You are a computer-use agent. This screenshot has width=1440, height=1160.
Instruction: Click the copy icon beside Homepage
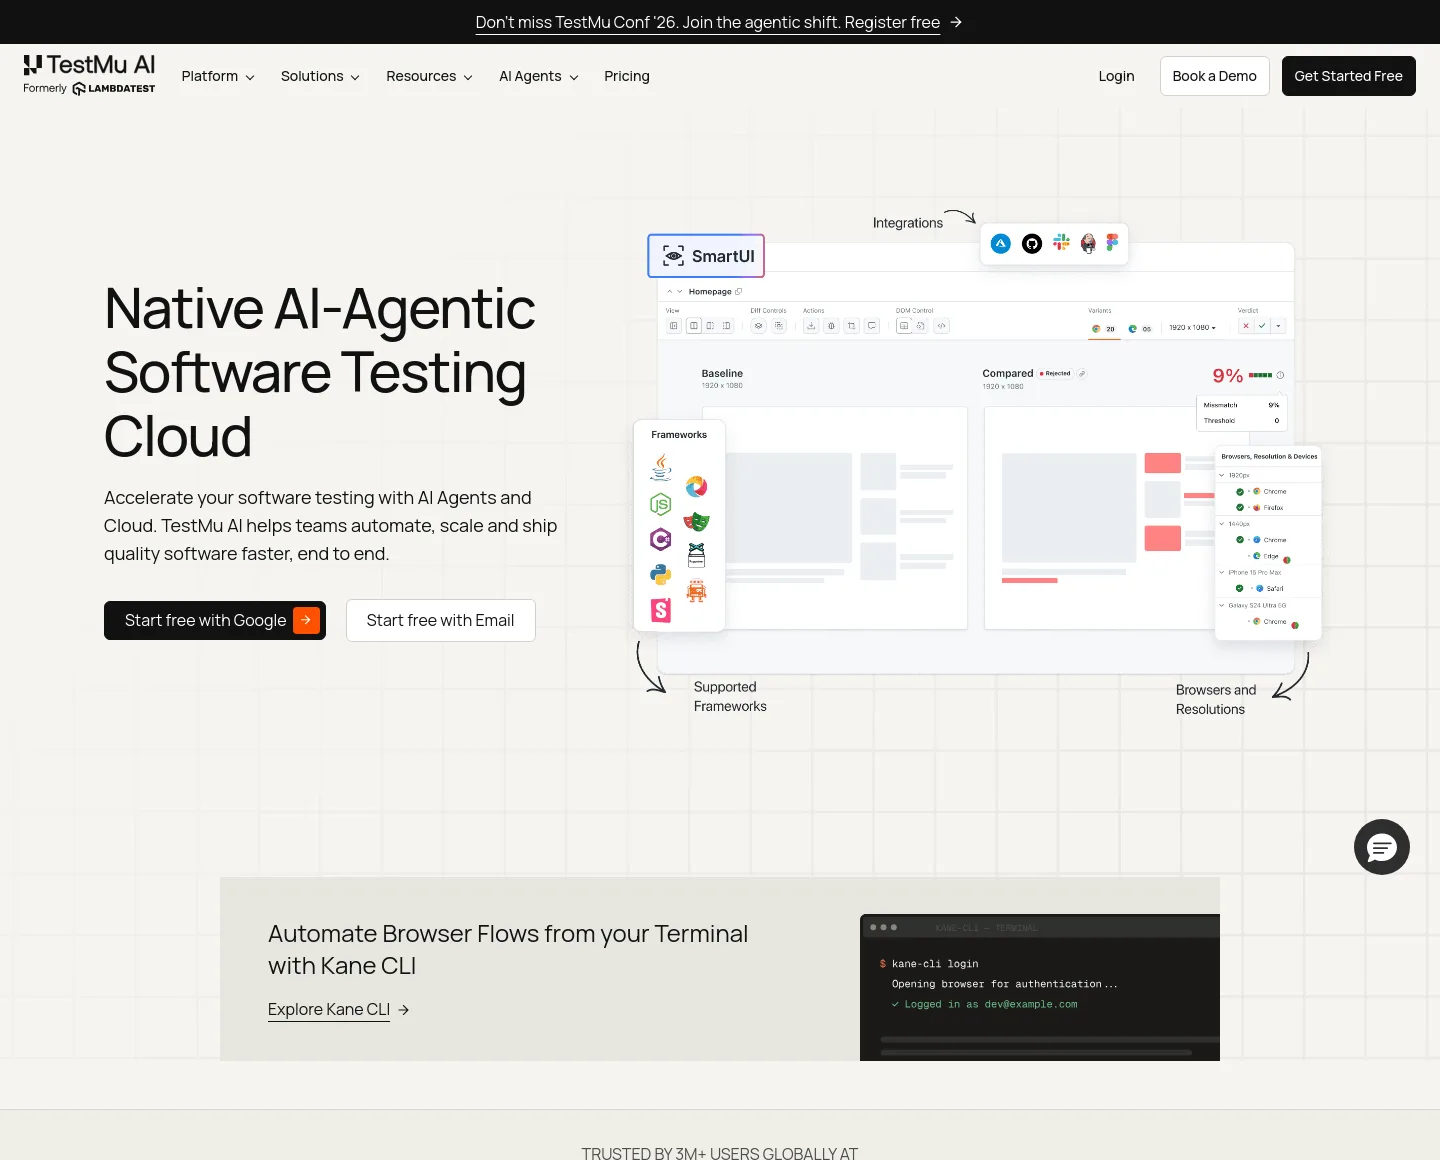pyautogui.click(x=739, y=292)
